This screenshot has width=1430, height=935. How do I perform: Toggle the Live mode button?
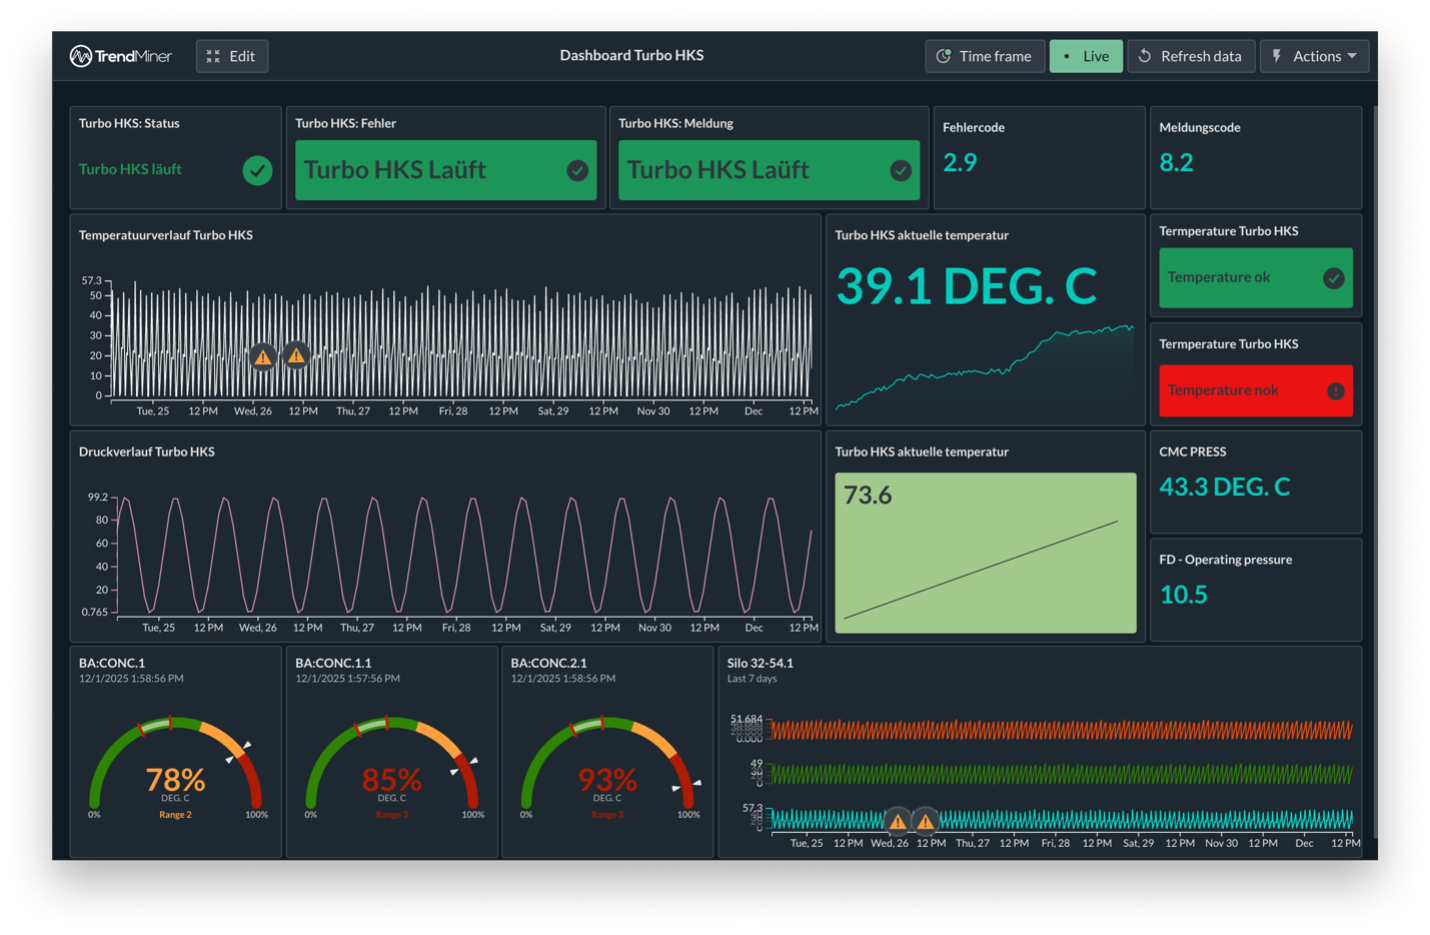(1086, 56)
